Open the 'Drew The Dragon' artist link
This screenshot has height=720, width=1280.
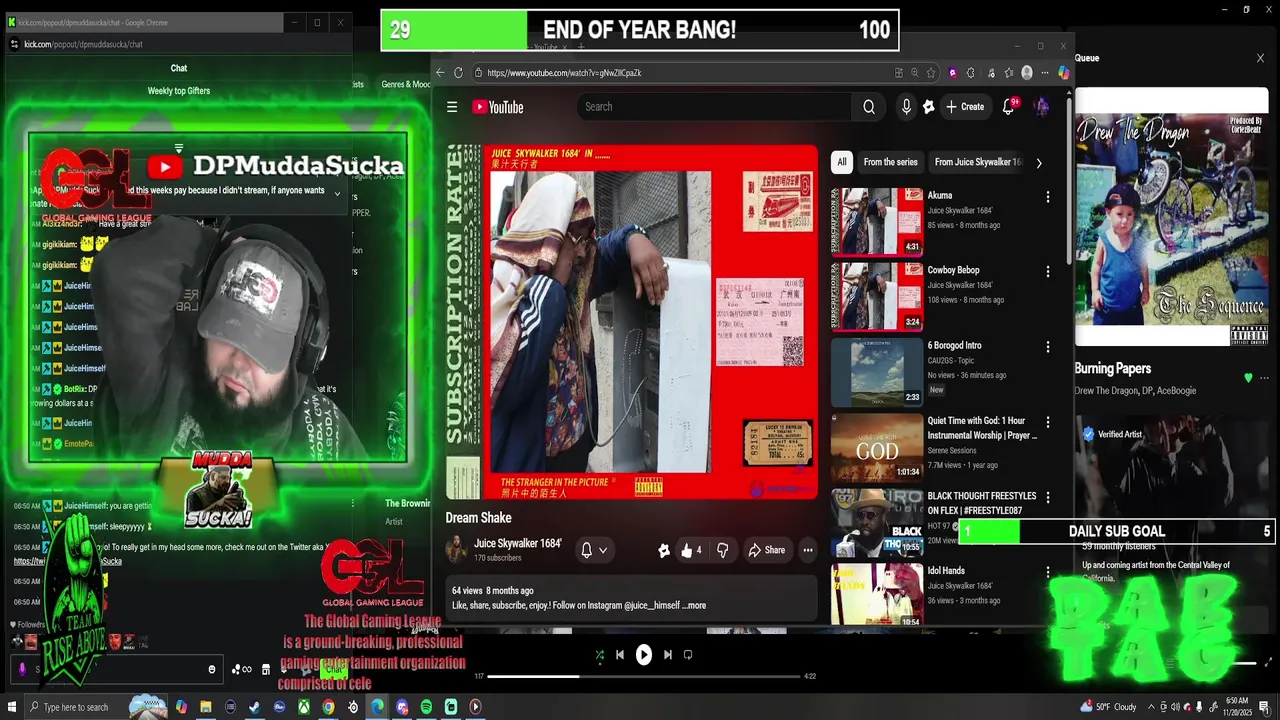click(x=1106, y=390)
